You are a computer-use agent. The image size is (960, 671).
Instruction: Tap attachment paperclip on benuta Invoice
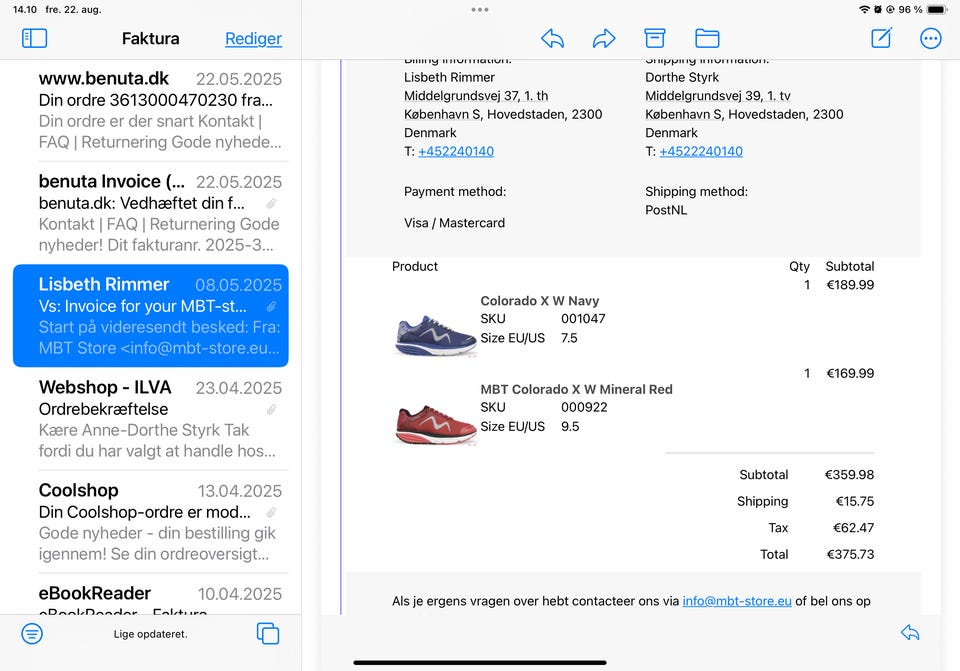point(271,203)
